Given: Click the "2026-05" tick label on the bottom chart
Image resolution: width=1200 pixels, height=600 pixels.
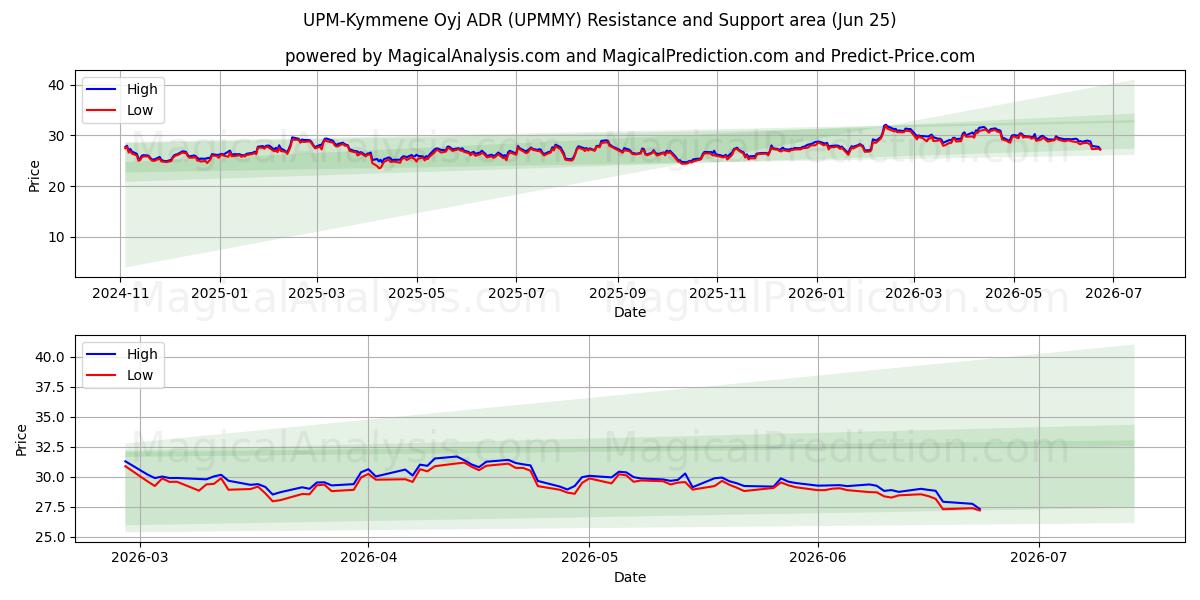Looking at the screenshot, I should 589,558.
